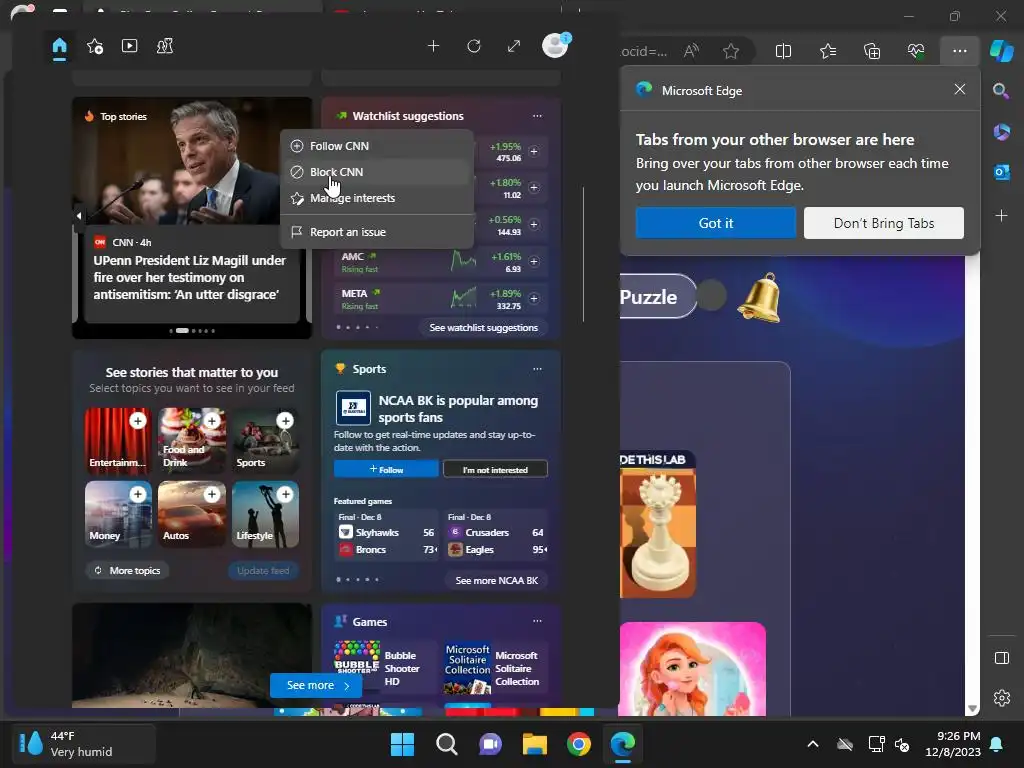Viewport: 1024px width, 768px height.
Task: Click Don't Bring Tabs button
Action: point(884,223)
